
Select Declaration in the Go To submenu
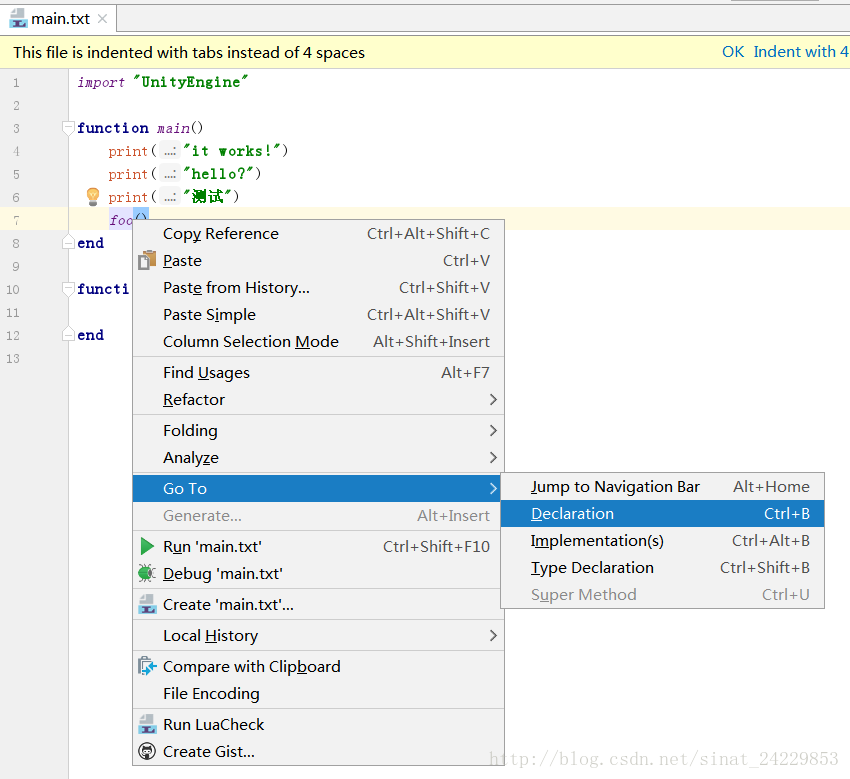[x=662, y=513]
